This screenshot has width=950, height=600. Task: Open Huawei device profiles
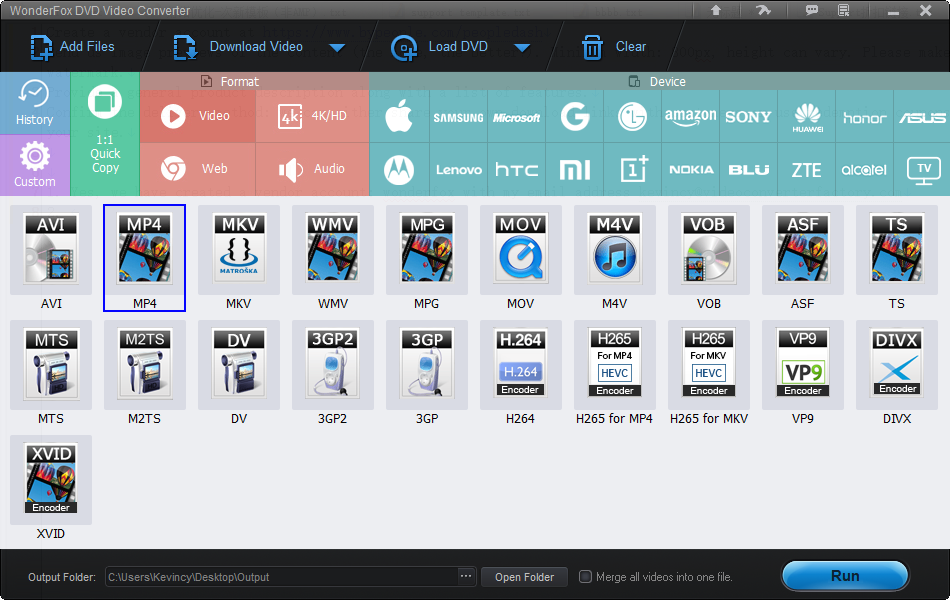(x=807, y=116)
